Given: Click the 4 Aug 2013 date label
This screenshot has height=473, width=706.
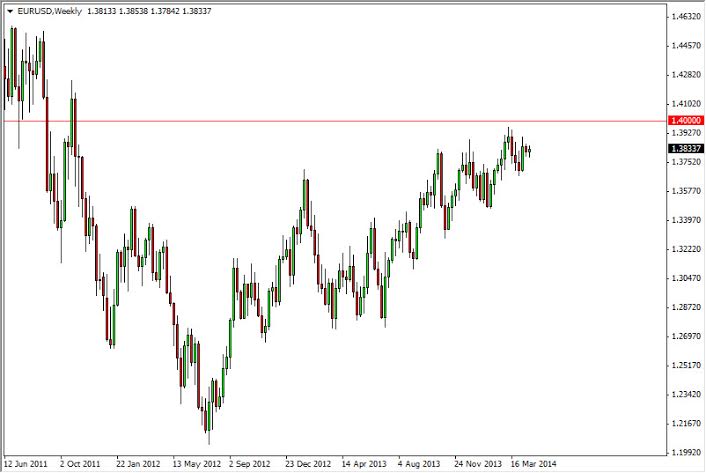Looking at the screenshot, I should [419, 464].
